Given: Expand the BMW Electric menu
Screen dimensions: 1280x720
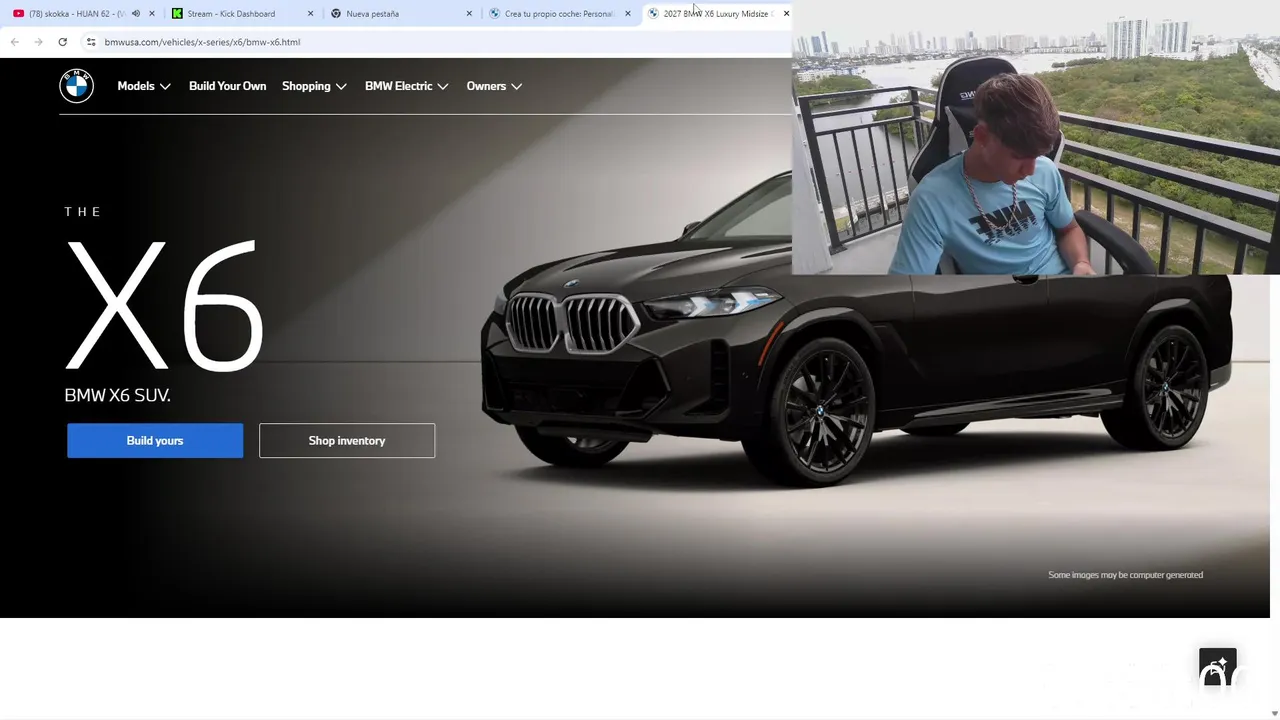Looking at the screenshot, I should (x=406, y=86).
